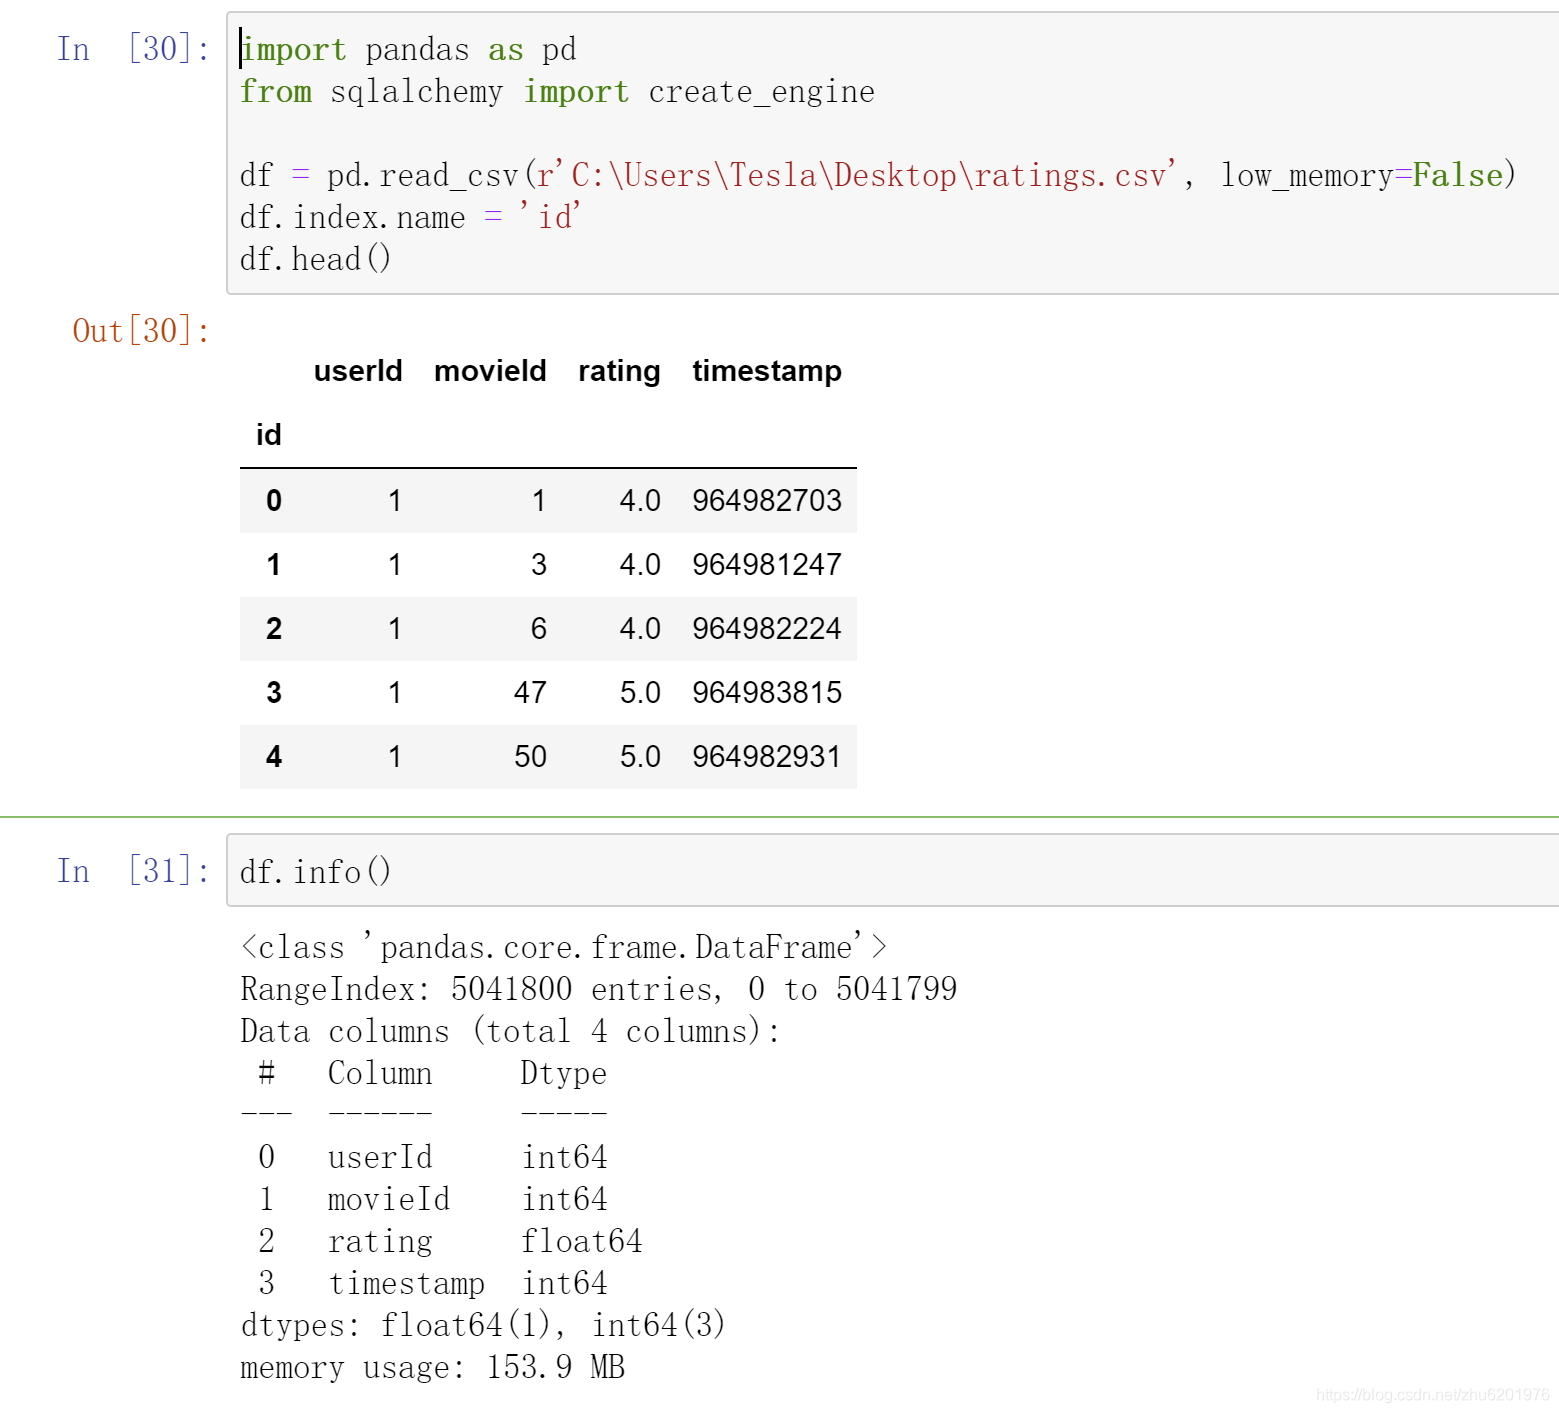The height and width of the screenshot is (1413, 1559).
Task: Click the userId column header
Action: pos(357,371)
